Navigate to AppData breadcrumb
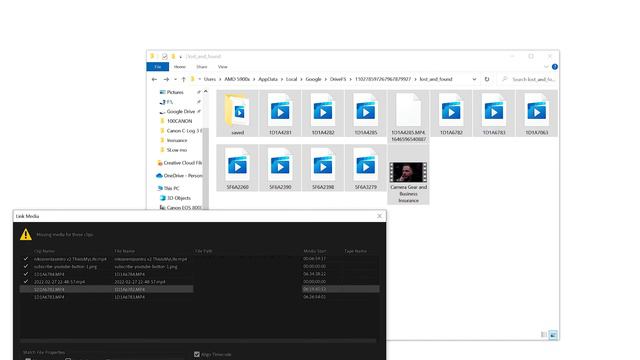 click(268, 79)
